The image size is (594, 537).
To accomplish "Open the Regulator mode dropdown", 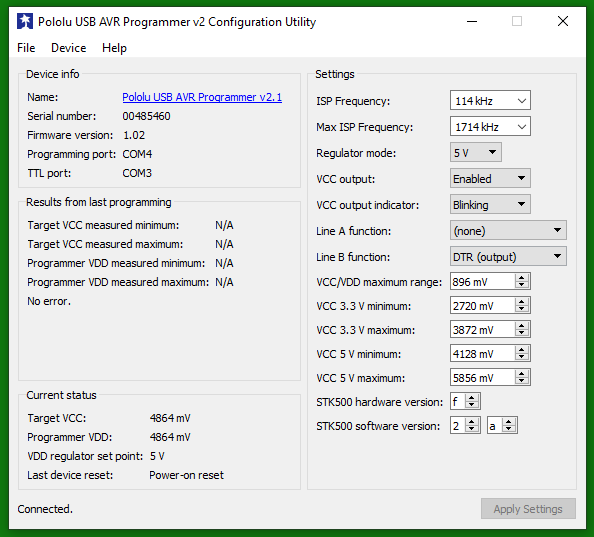I will tap(476, 153).
